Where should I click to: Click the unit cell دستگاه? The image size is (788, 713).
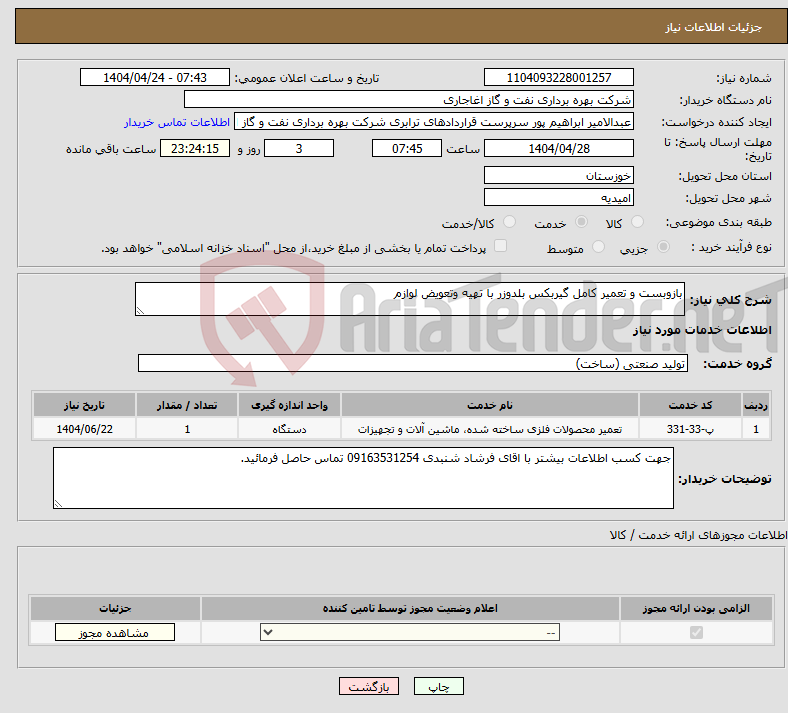pos(289,429)
